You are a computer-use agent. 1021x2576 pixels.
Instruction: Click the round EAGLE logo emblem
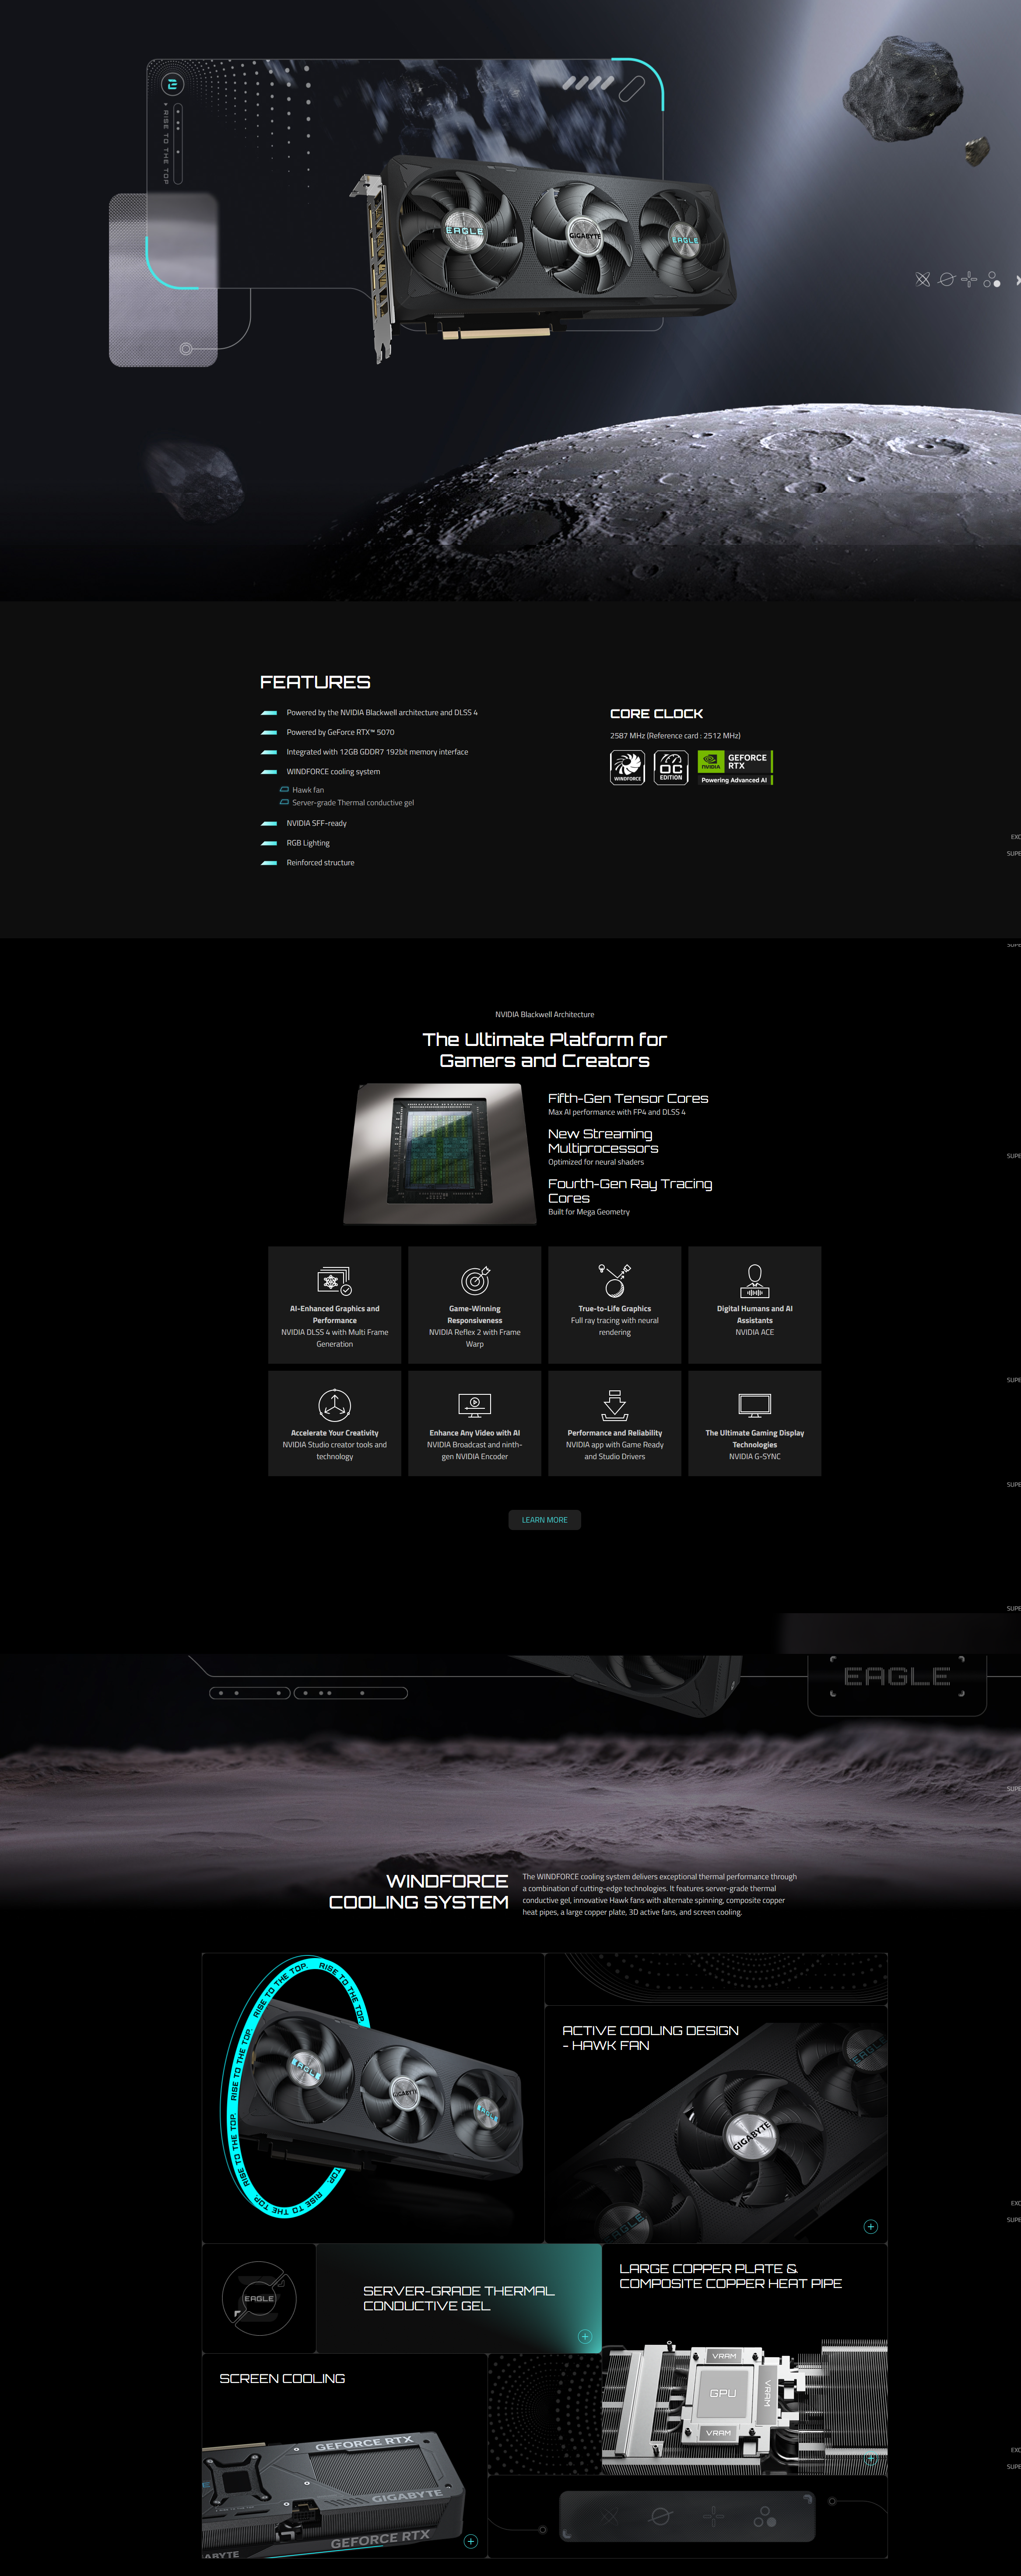coord(258,2298)
